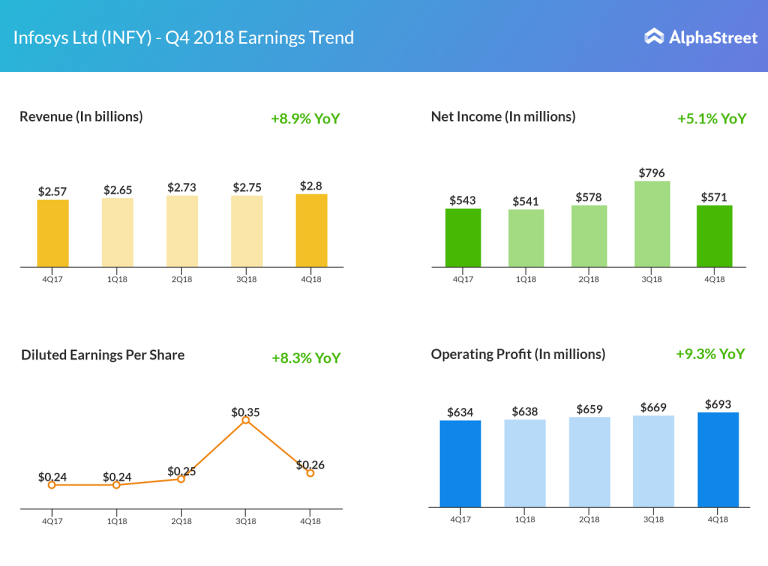
Task: Click the 3Q18 net income bar at $796
Action: 651,224
